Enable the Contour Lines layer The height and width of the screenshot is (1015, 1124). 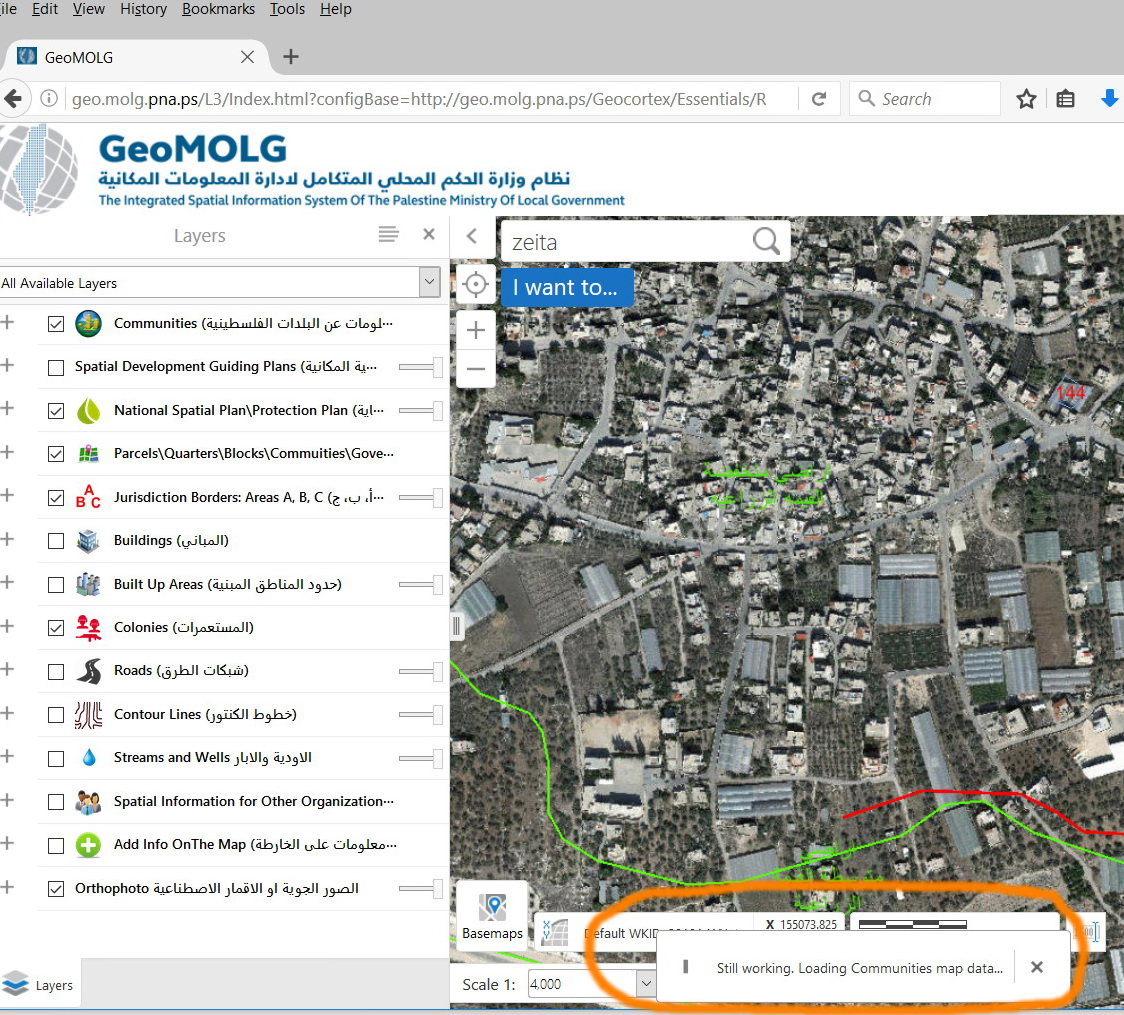click(x=56, y=715)
